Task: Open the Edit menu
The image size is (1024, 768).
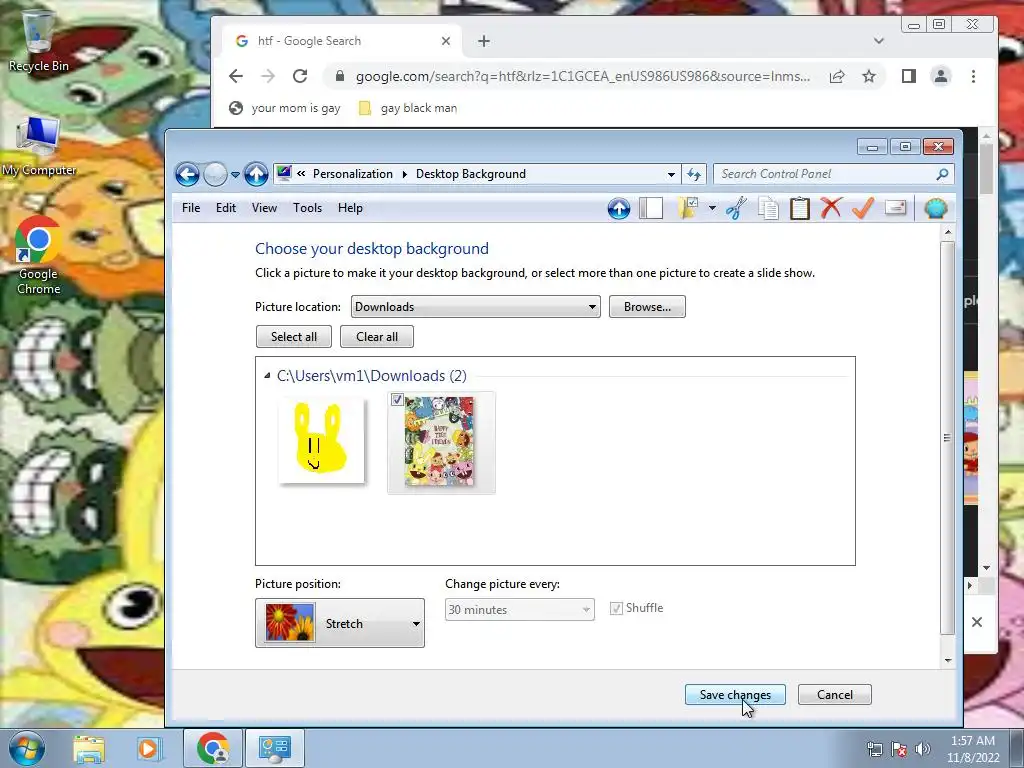Action: [226, 208]
